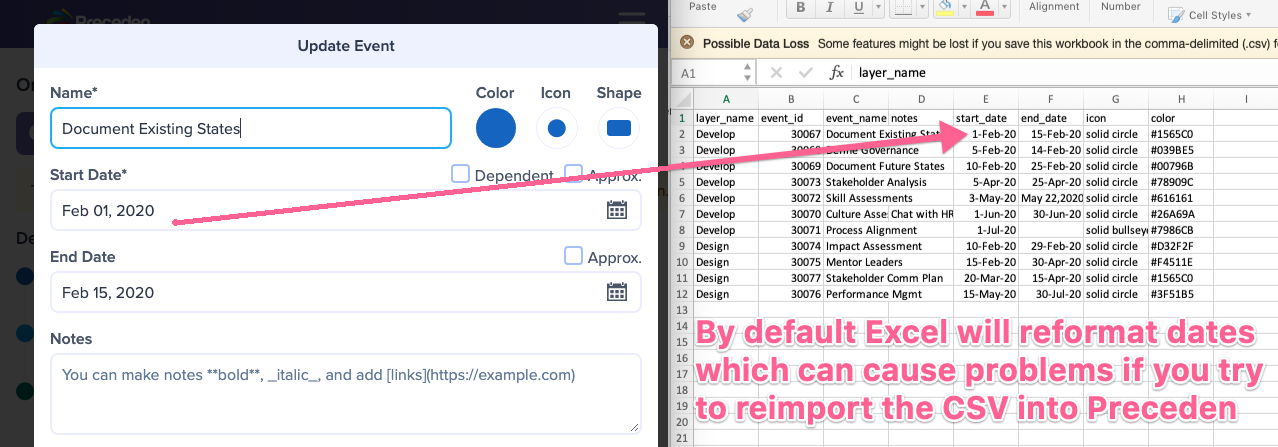Toggle Bold formatting in Excel
1278x447 pixels.
coord(801,7)
